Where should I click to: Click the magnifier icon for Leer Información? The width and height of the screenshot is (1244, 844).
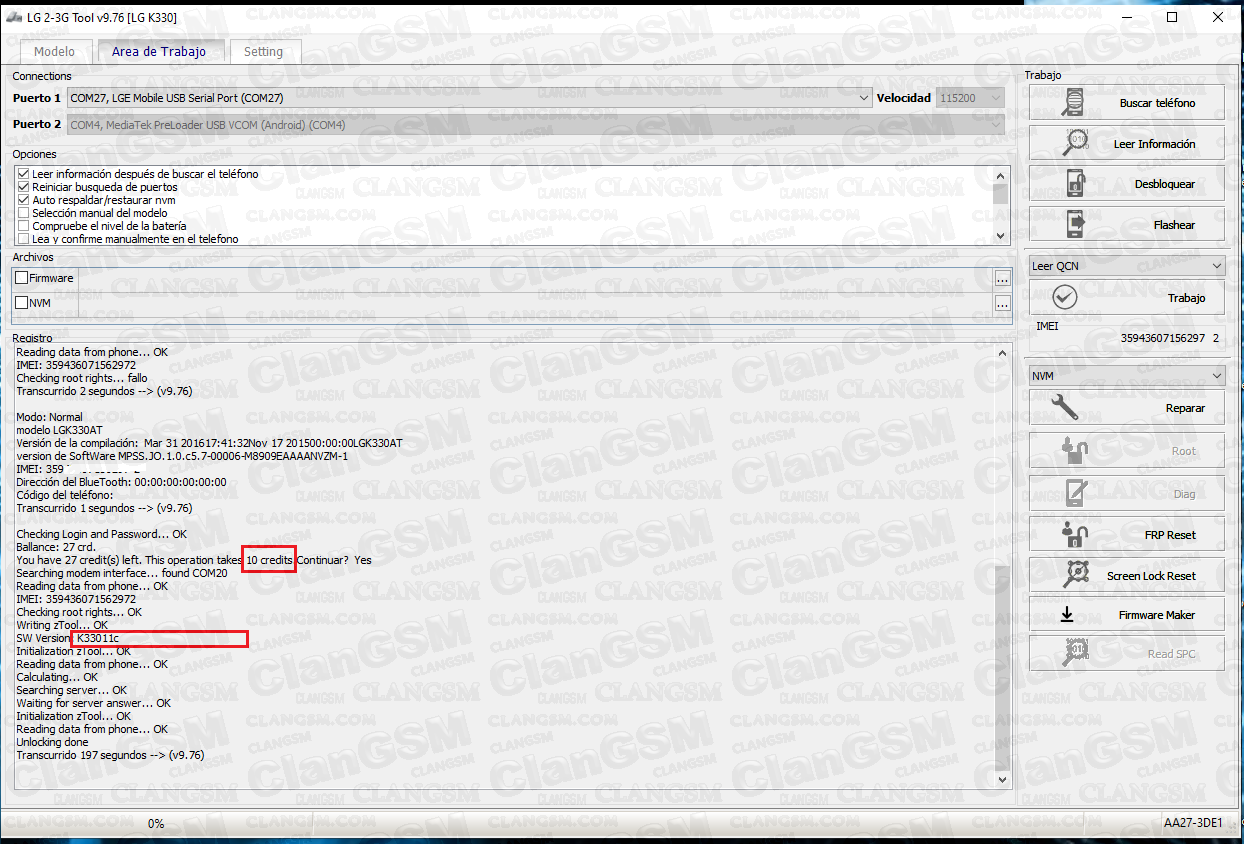tap(1074, 144)
